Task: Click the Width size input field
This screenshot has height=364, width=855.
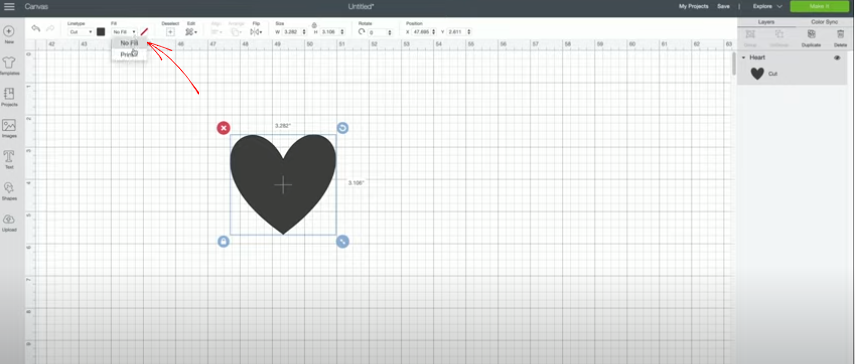Action: 292,32
